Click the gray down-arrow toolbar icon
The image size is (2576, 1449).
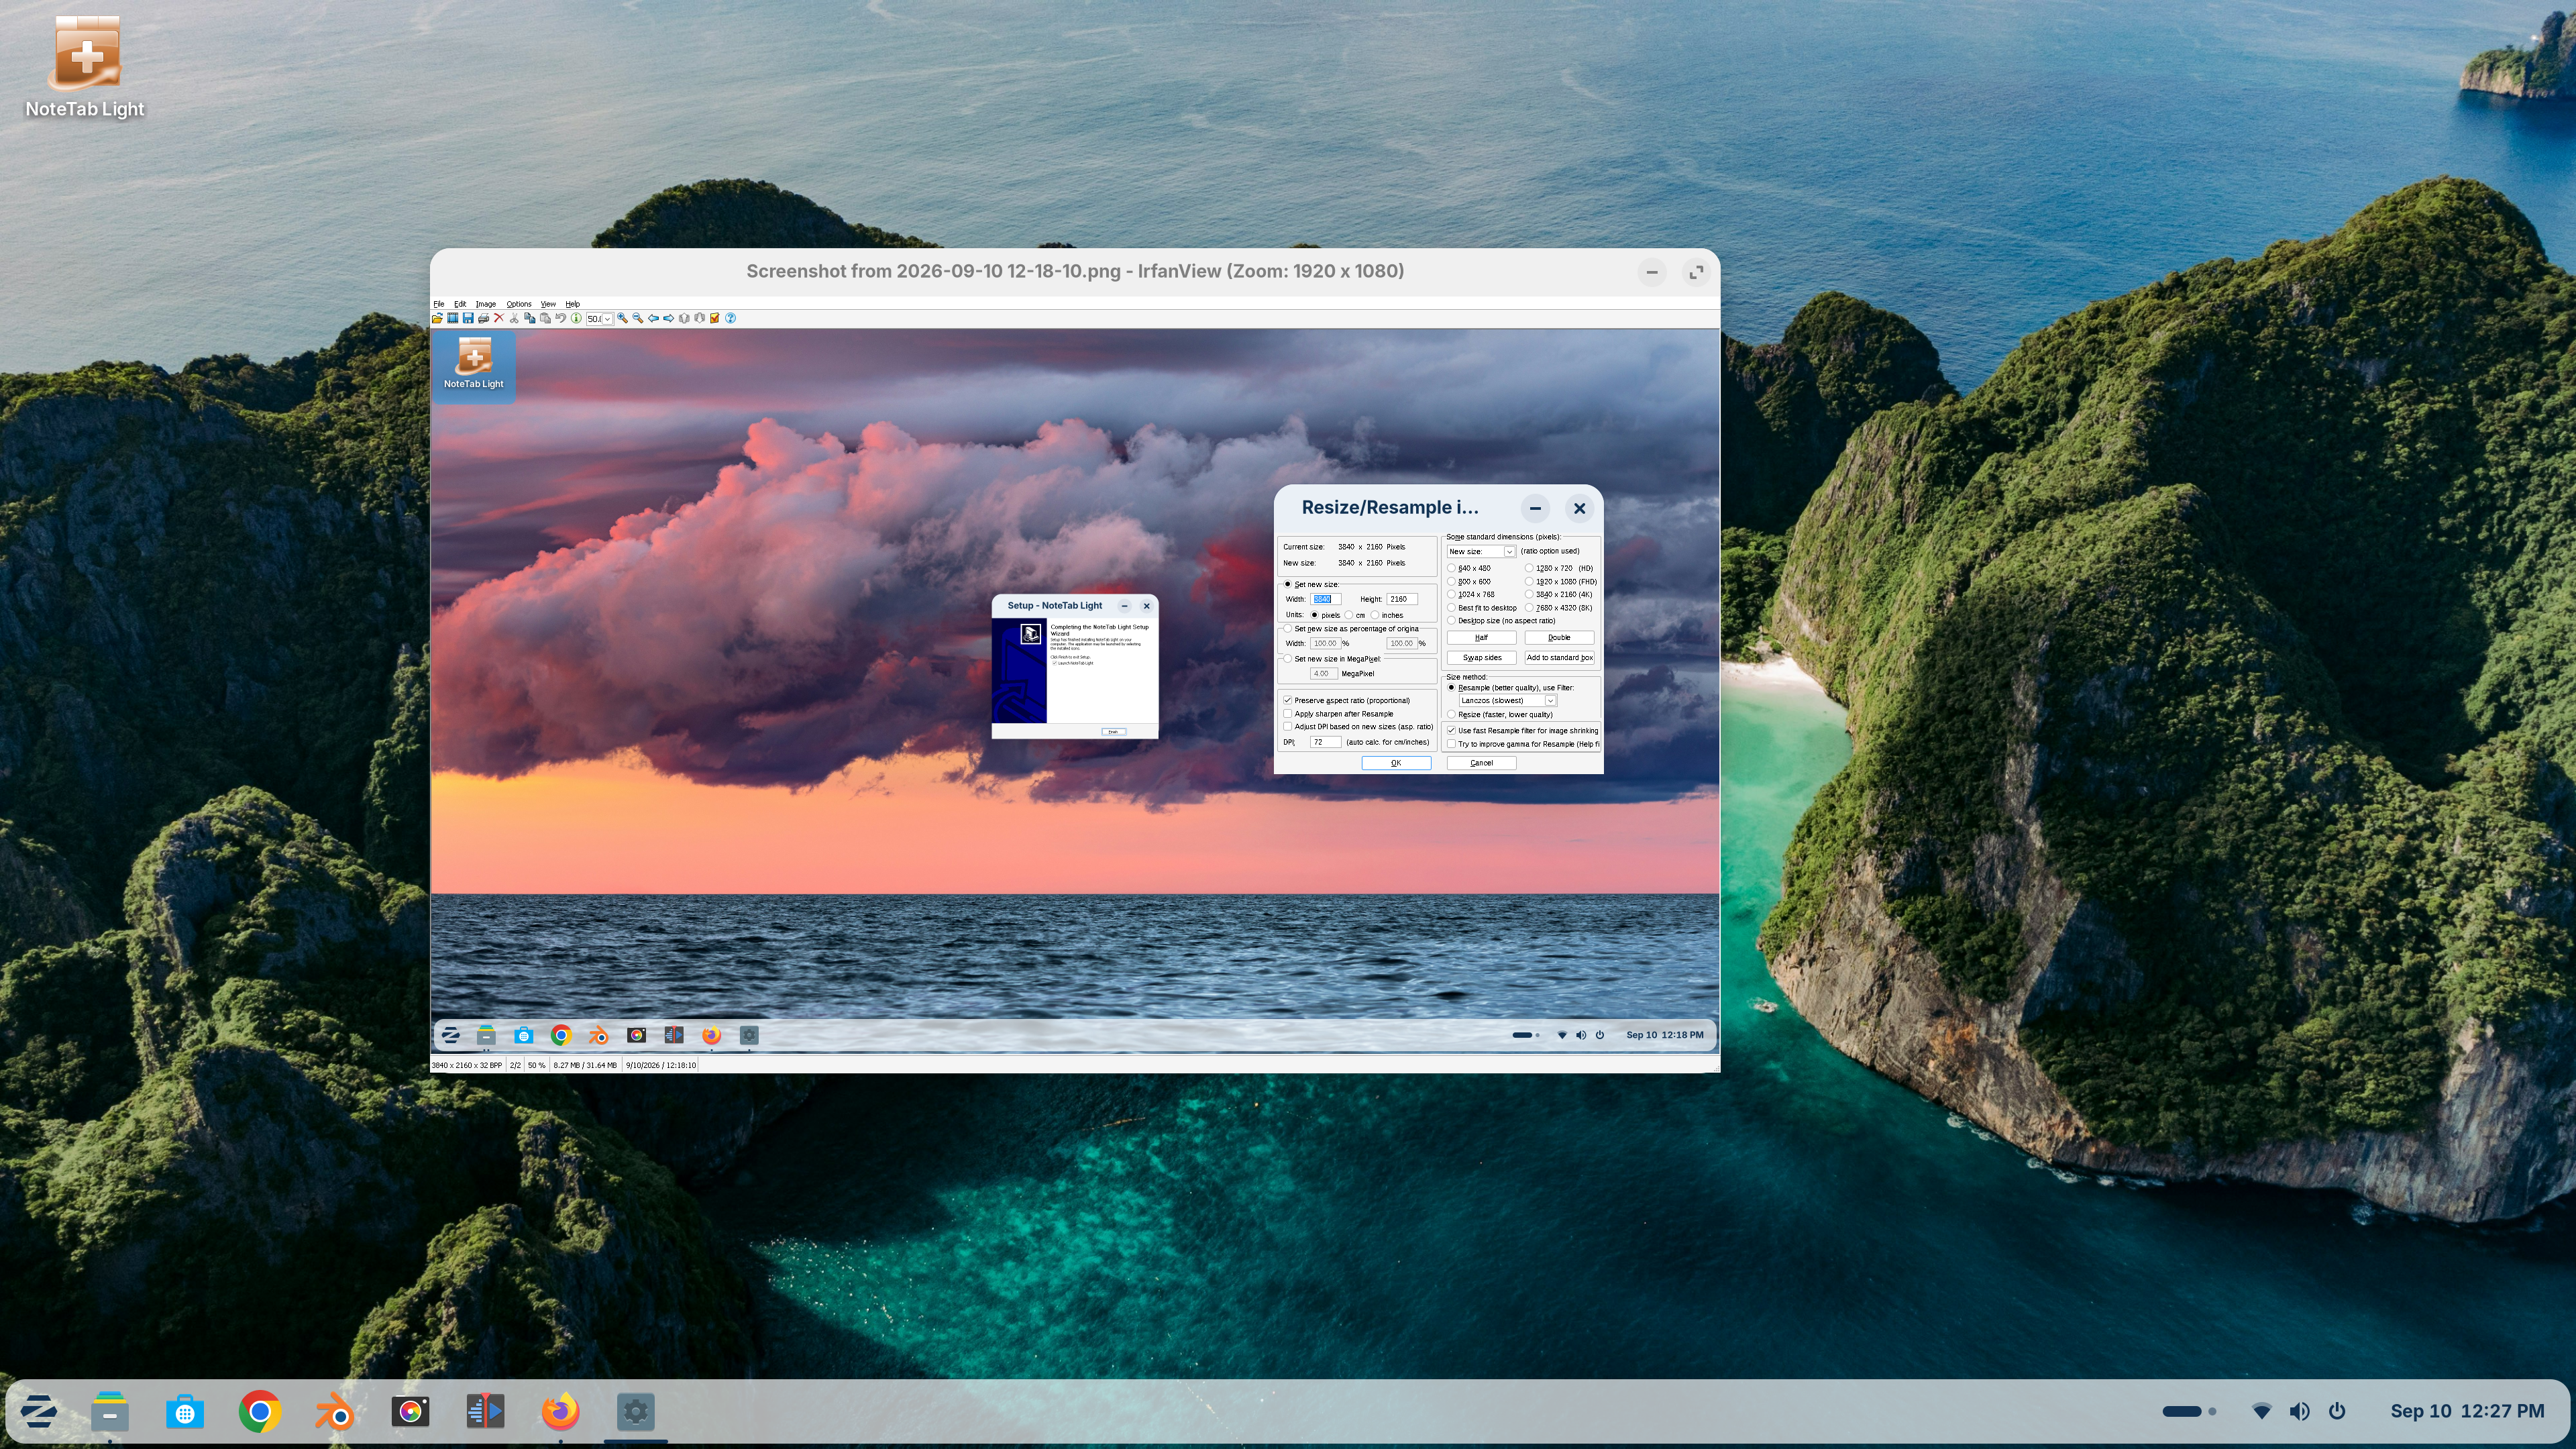pyautogui.click(x=700, y=318)
